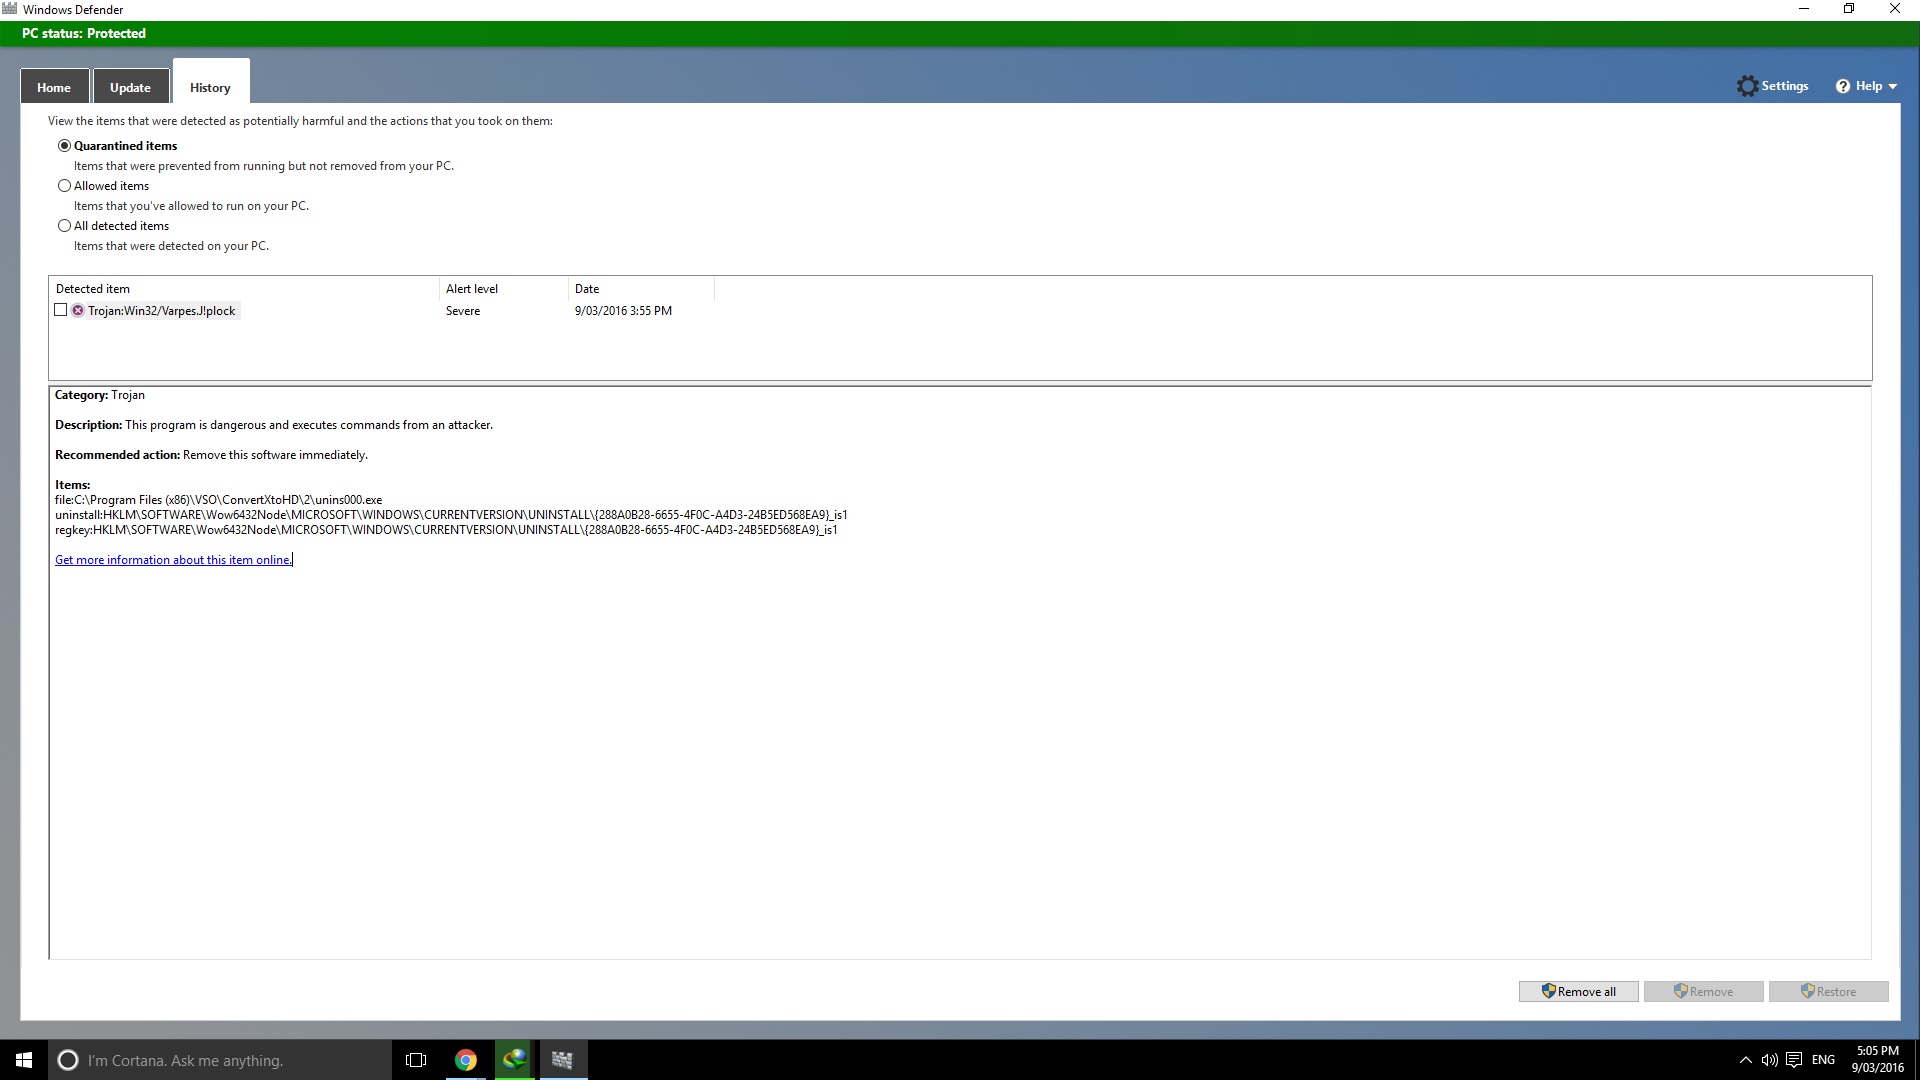The width and height of the screenshot is (1920, 1080).
Task: Open the Action Center notification icon
Action: (1794, 1060)
